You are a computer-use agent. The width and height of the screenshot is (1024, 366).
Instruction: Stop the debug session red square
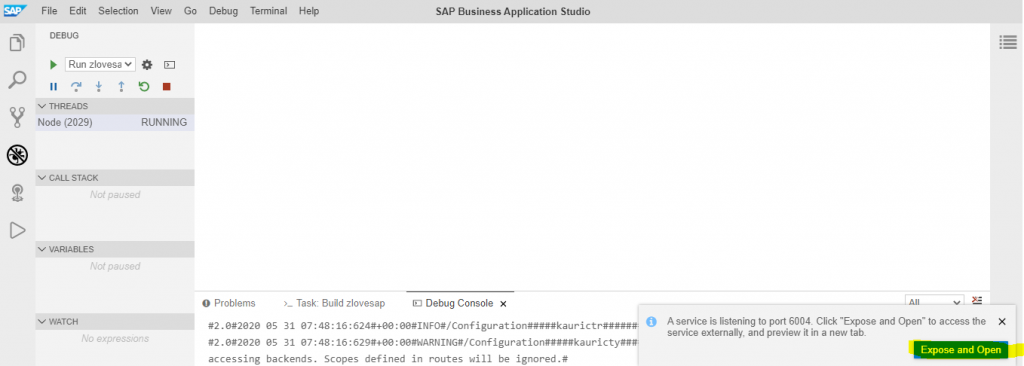click(167, 86)
